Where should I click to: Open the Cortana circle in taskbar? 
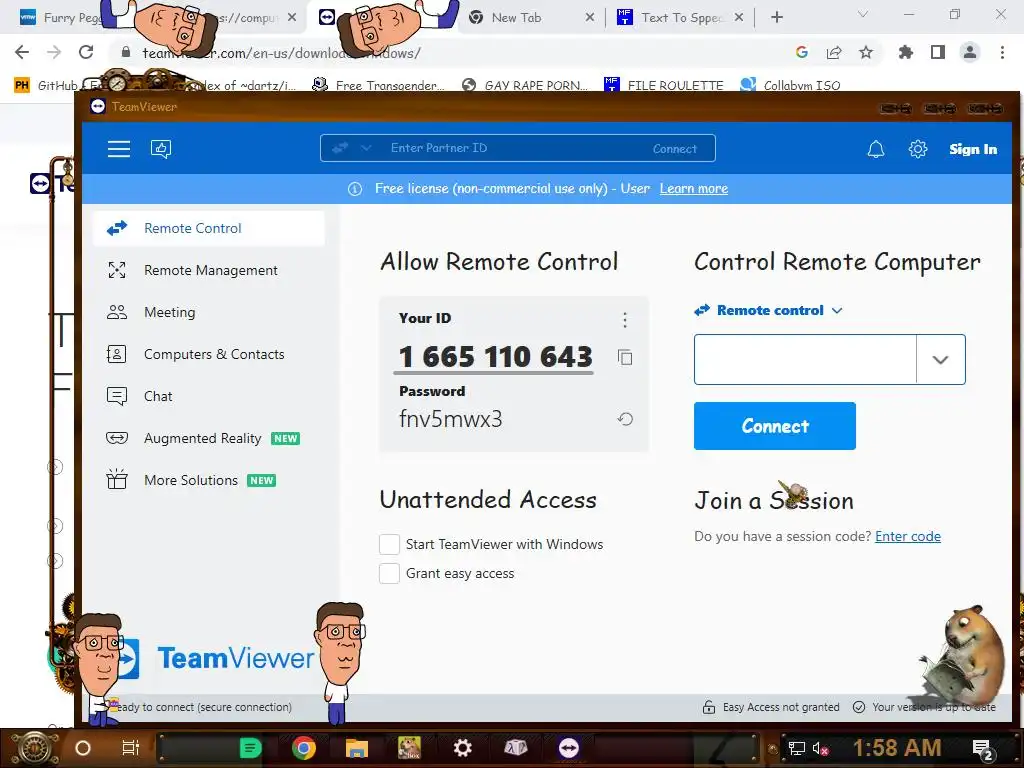(83, 748)
